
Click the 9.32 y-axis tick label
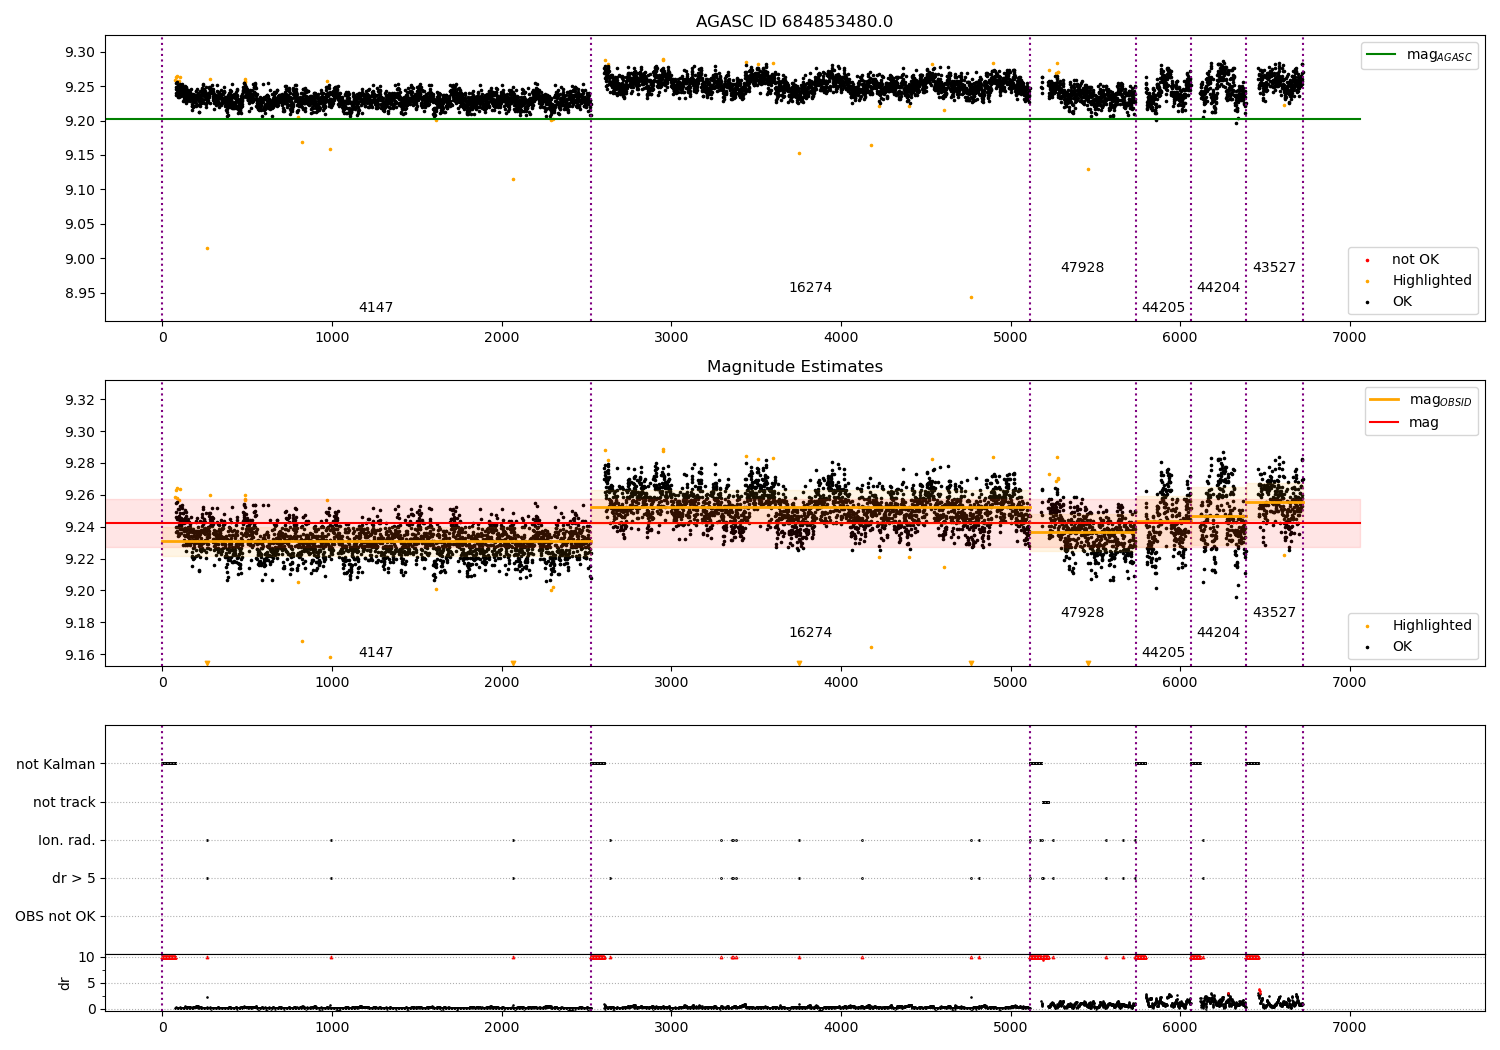pos(80,401)
